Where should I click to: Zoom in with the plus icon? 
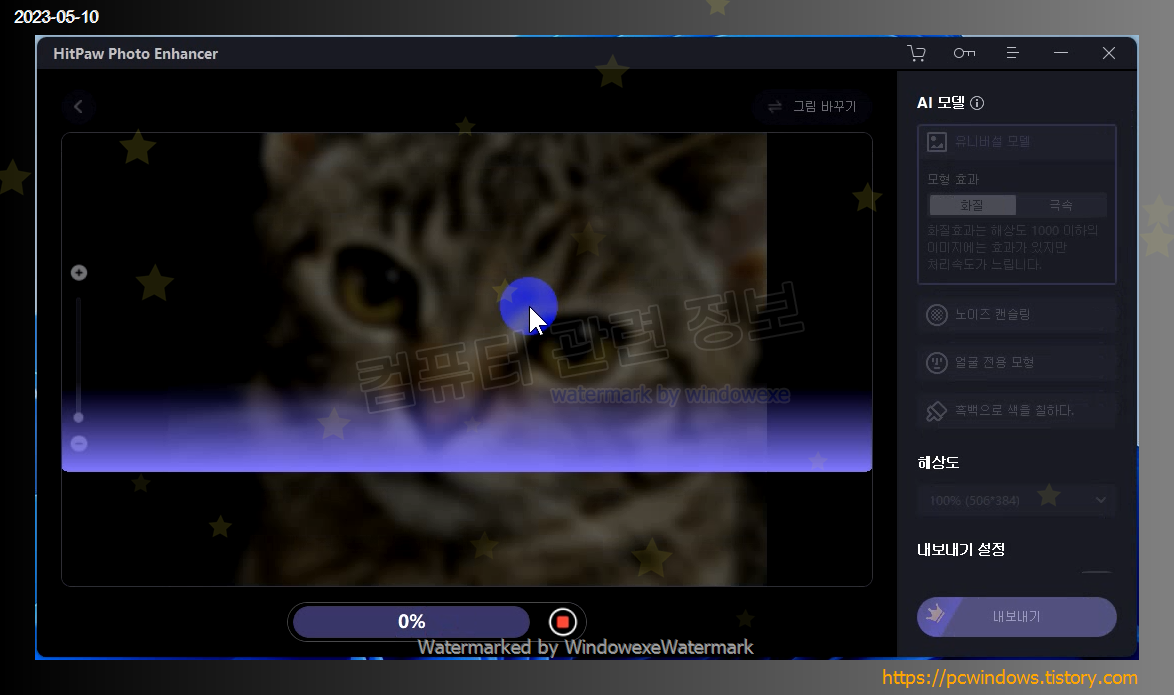click(79, 273)
